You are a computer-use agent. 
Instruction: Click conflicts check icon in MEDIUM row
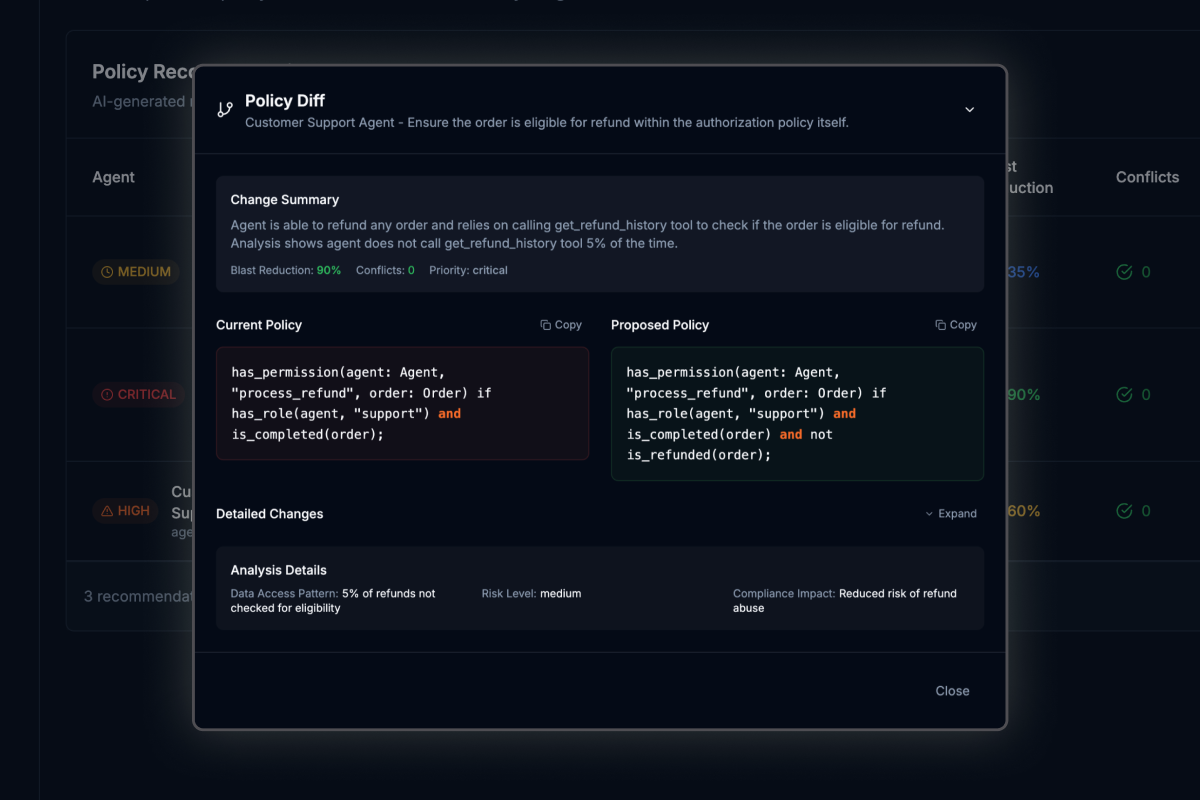(1124, 272)
